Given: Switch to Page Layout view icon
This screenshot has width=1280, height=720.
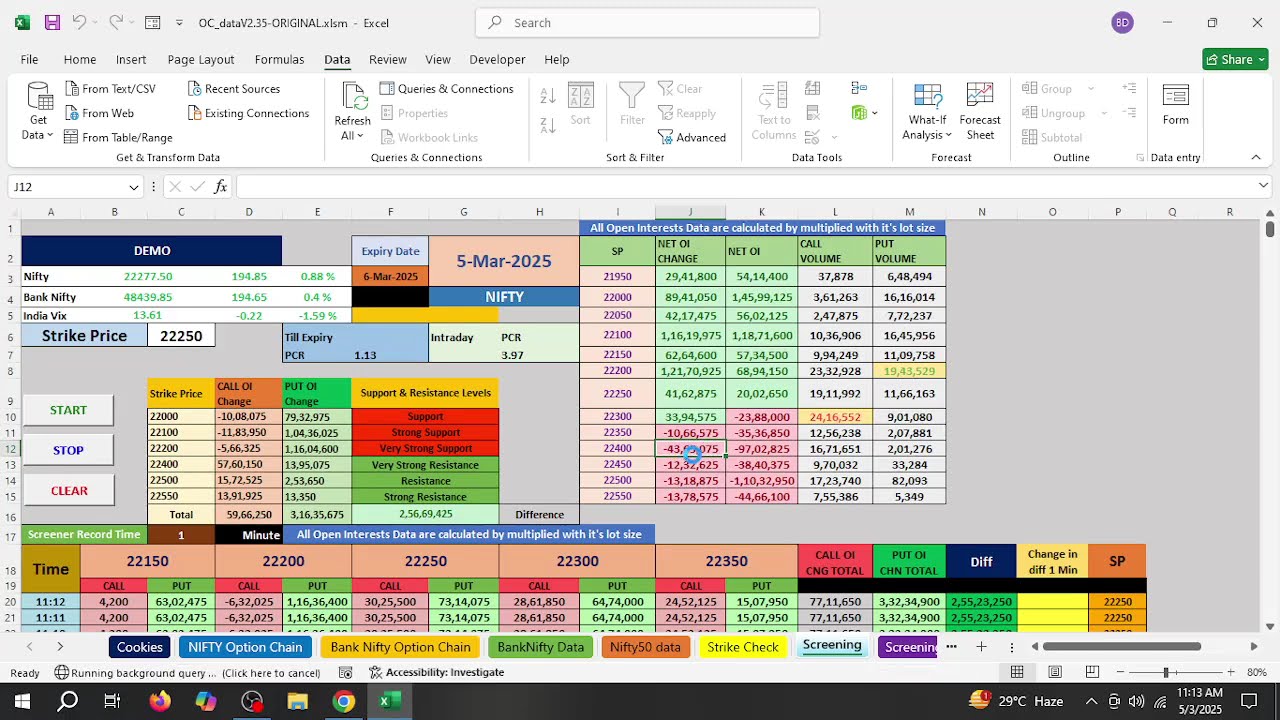Looking at the screenshot, I should pyautogui.click(x=1055, y=672).
